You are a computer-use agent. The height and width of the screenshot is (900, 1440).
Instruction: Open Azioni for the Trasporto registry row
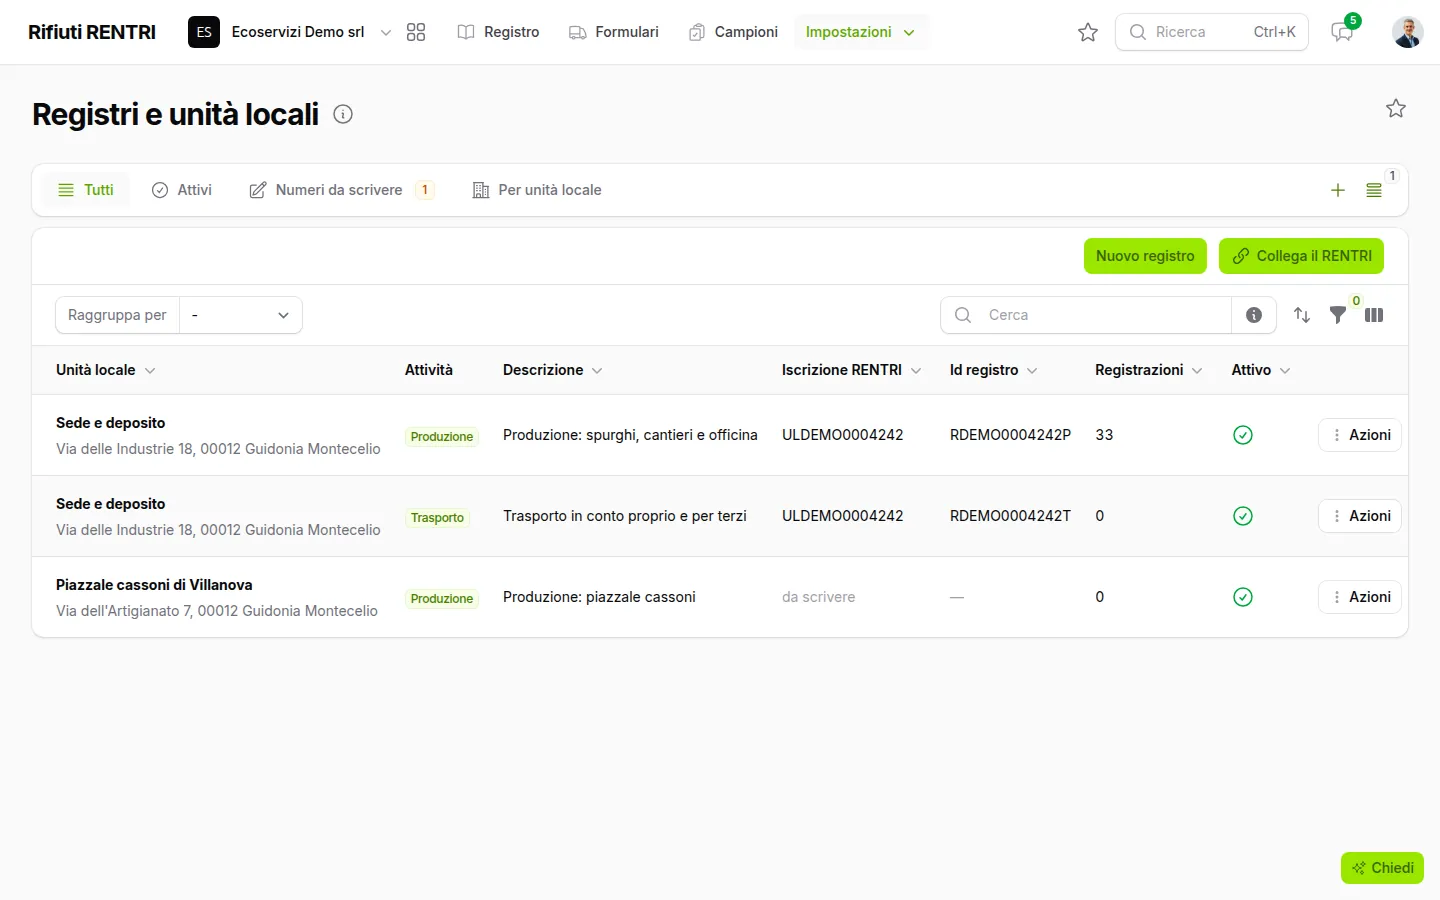1360,516
